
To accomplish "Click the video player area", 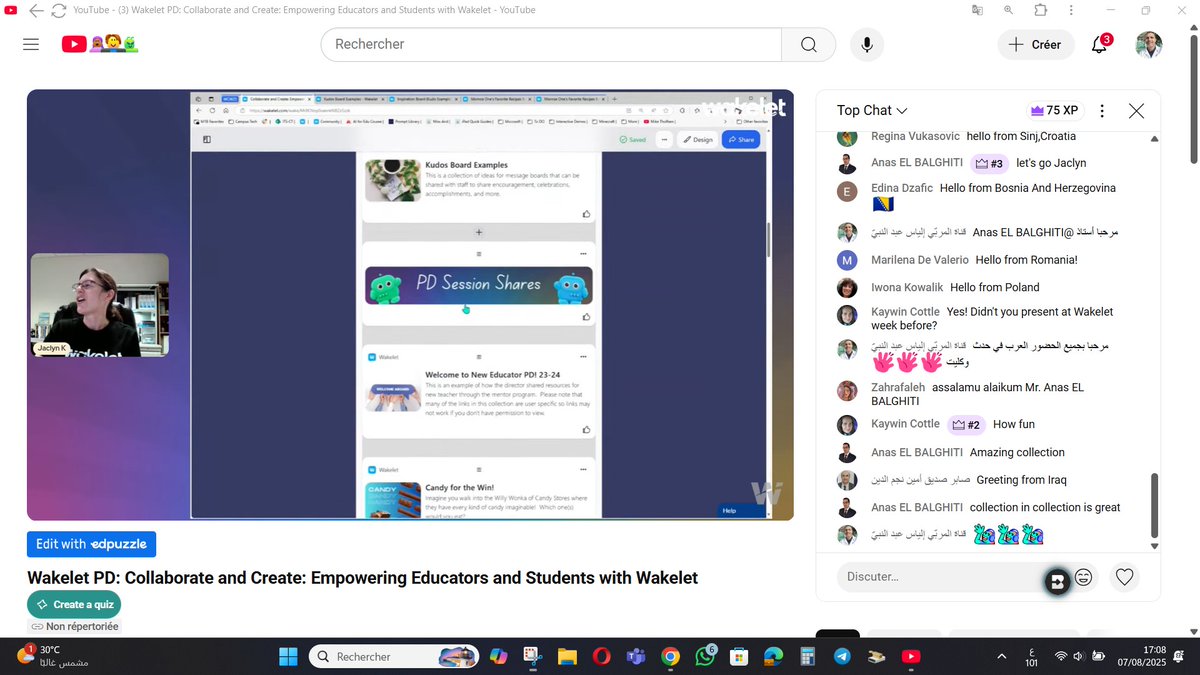I will [410, 305].
